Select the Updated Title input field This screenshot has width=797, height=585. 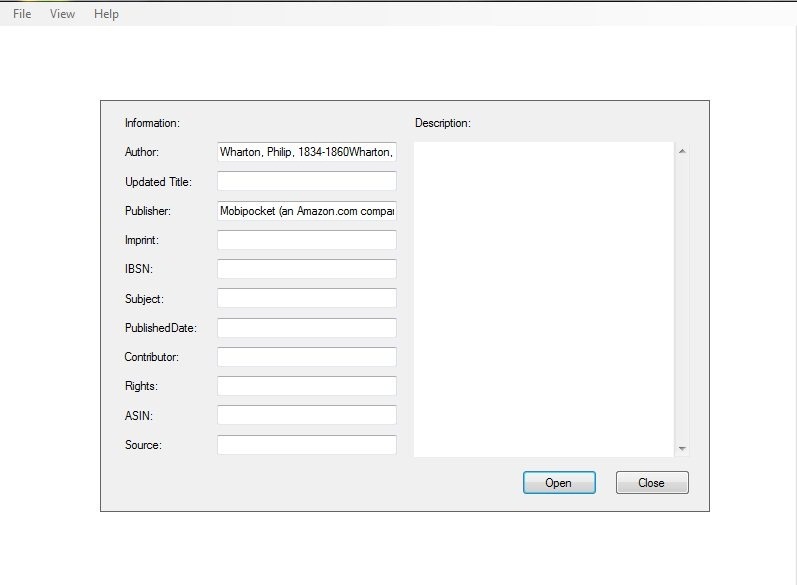coord(306,181)
